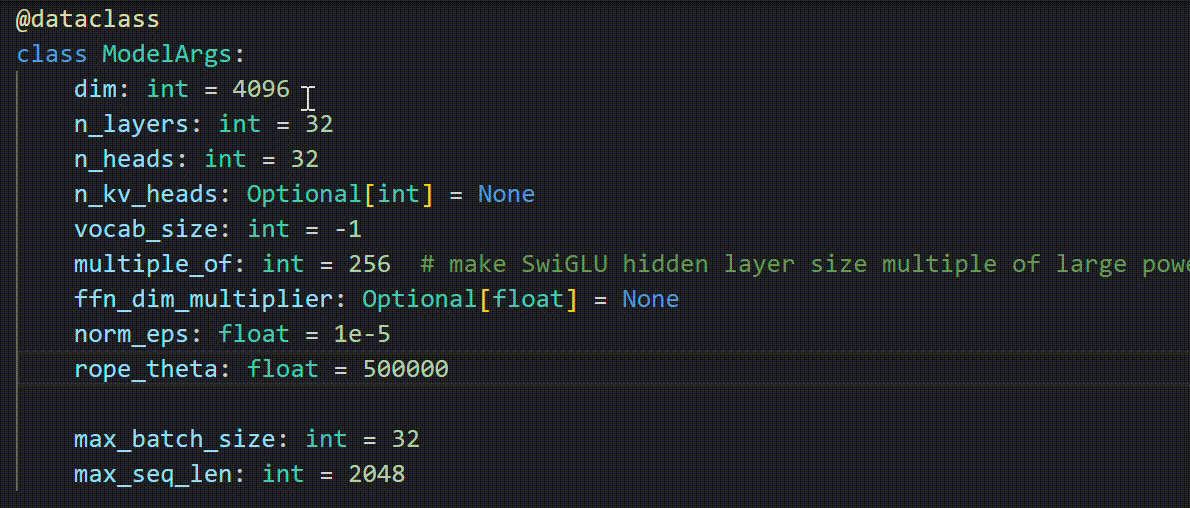The width and height of the screenshot is (1190, 508).
Task: Click float inside Optional brackets
Action: [528, 299]
